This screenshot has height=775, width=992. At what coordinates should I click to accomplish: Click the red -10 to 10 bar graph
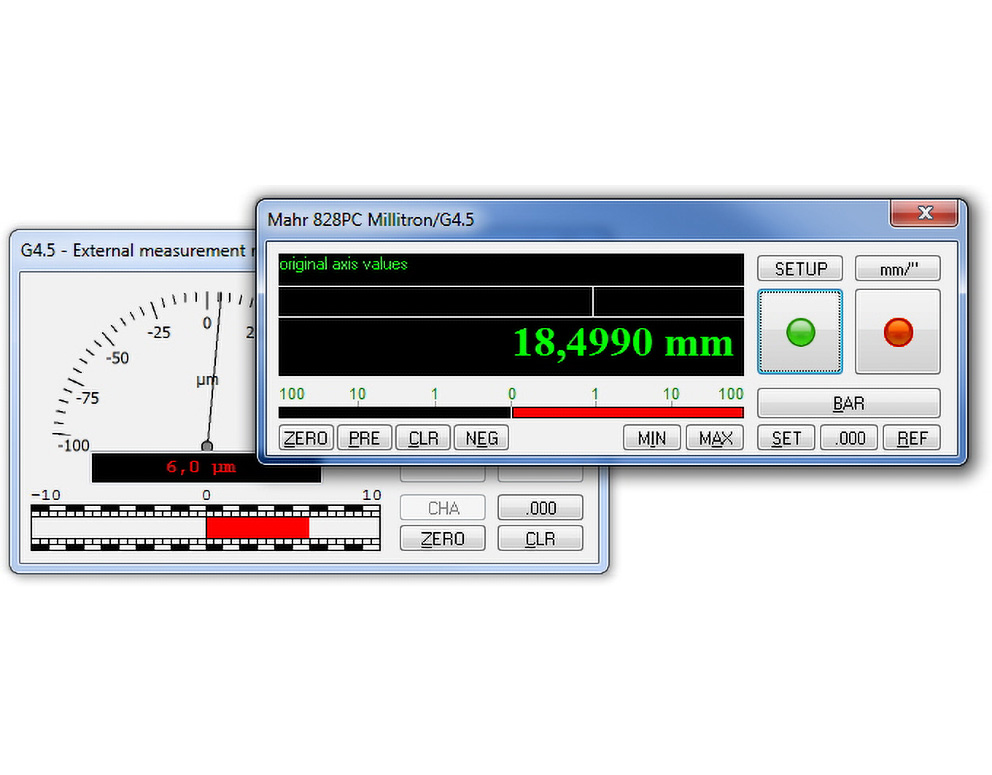[x=257, y=527]
